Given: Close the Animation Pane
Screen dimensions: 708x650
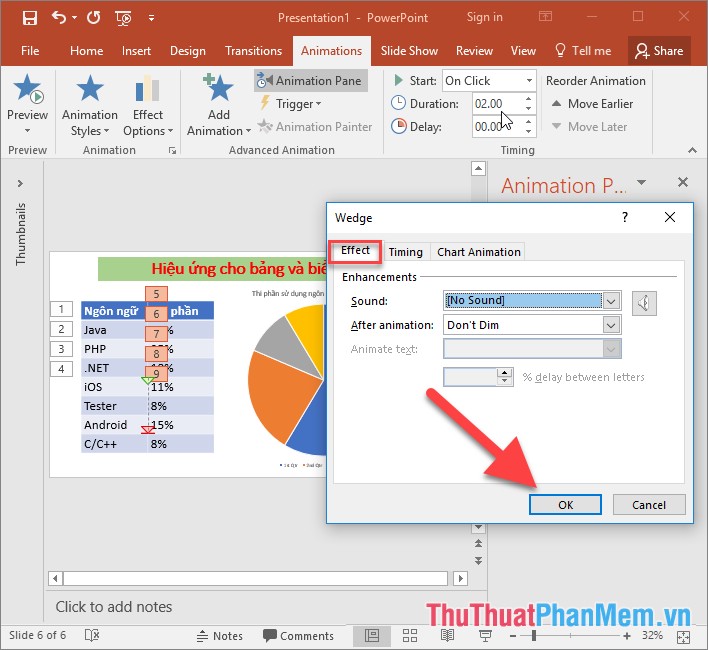Looking at the screenshot, I should pos(683,182).
